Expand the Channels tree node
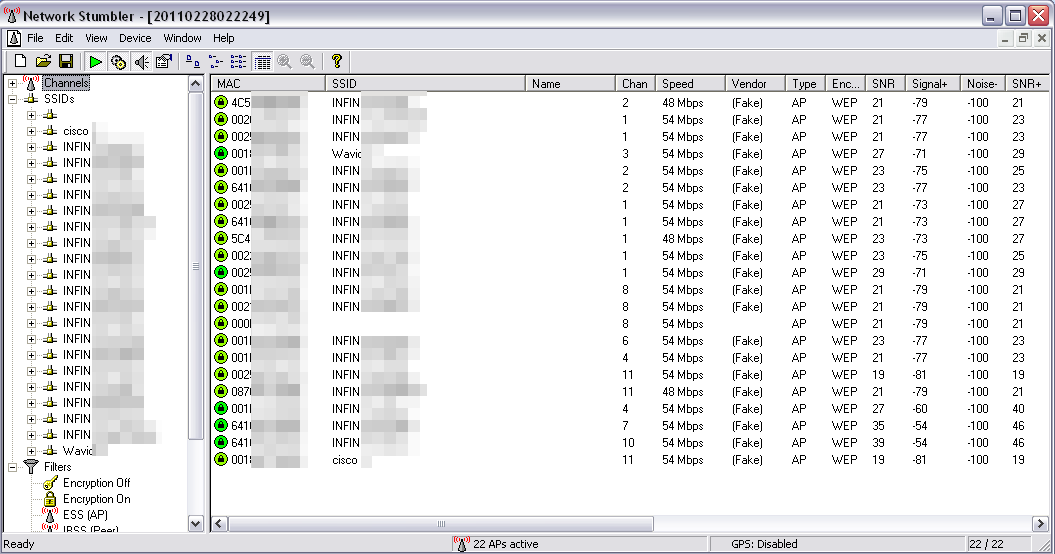Screen dimensions: 1055x554 pos(13,83)
